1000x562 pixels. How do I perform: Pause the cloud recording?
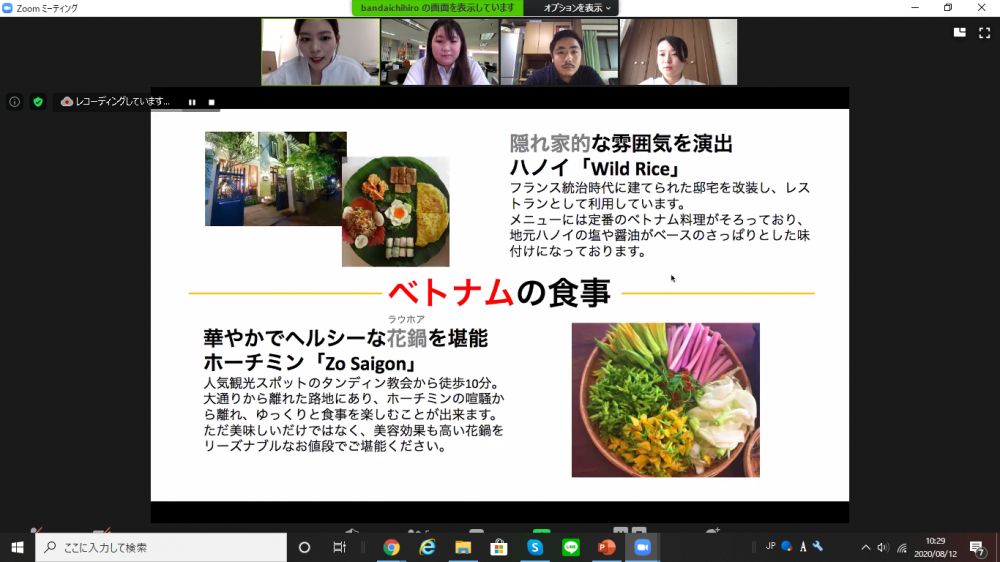(192, 102)
